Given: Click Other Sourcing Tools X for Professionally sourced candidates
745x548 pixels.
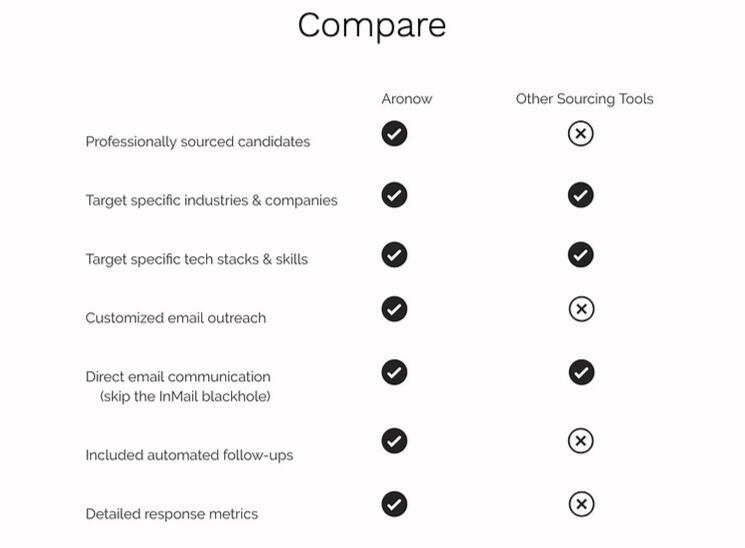Looking at the screenshot, I should [x=580, y=133].
